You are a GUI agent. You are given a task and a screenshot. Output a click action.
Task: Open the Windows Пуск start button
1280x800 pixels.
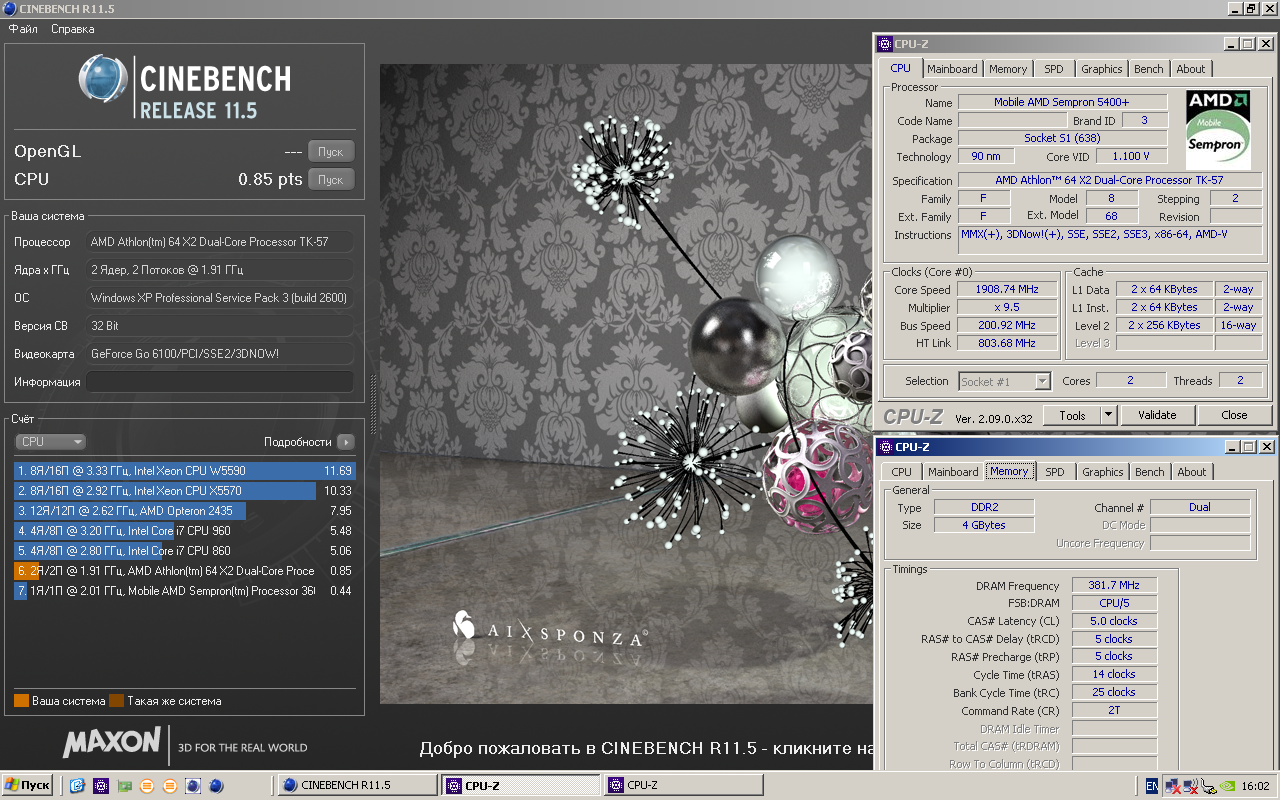point(28,785)
